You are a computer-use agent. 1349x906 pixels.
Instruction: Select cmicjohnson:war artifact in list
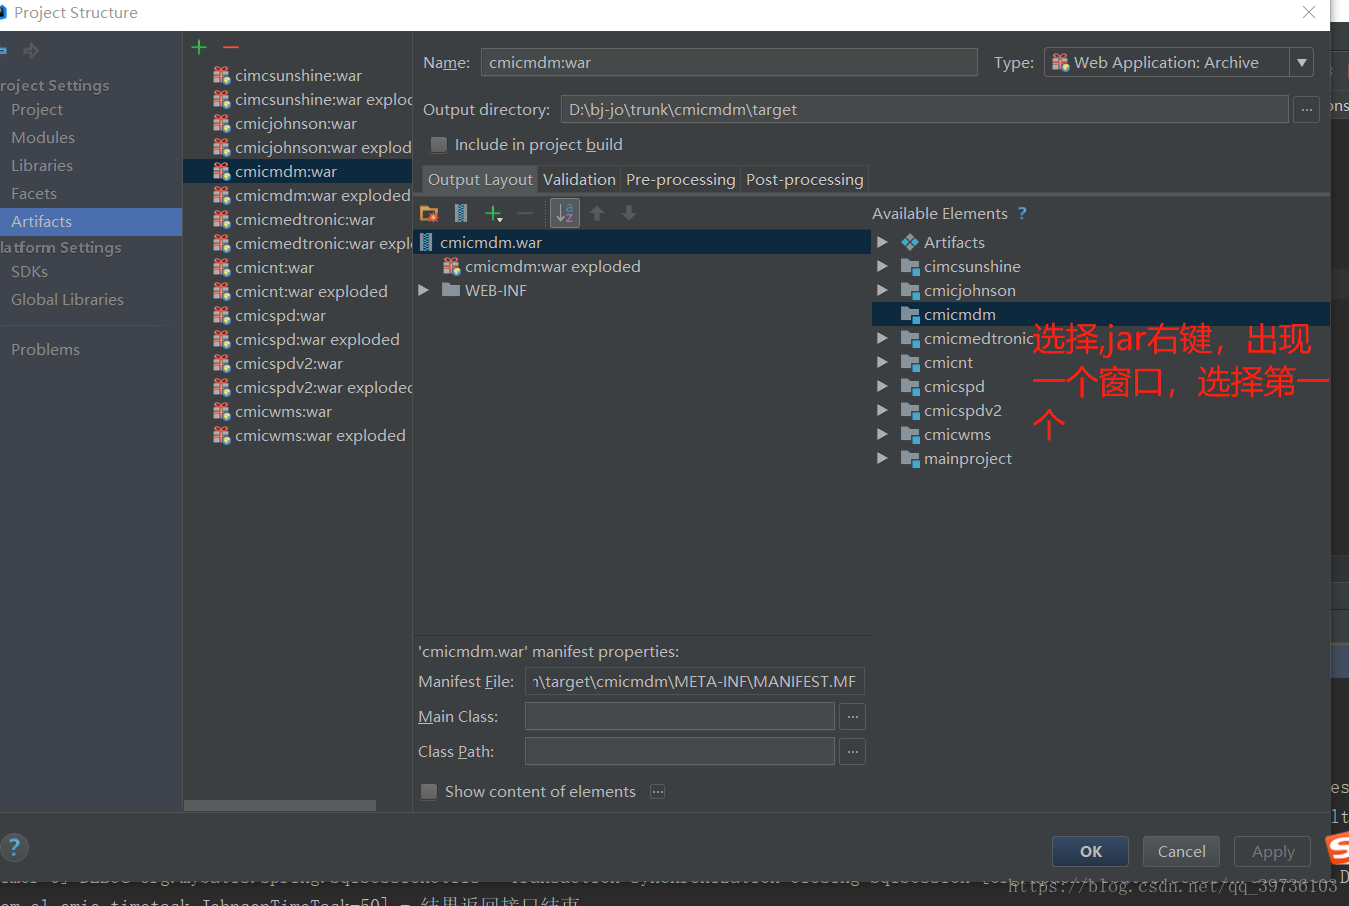coord(297,123)
